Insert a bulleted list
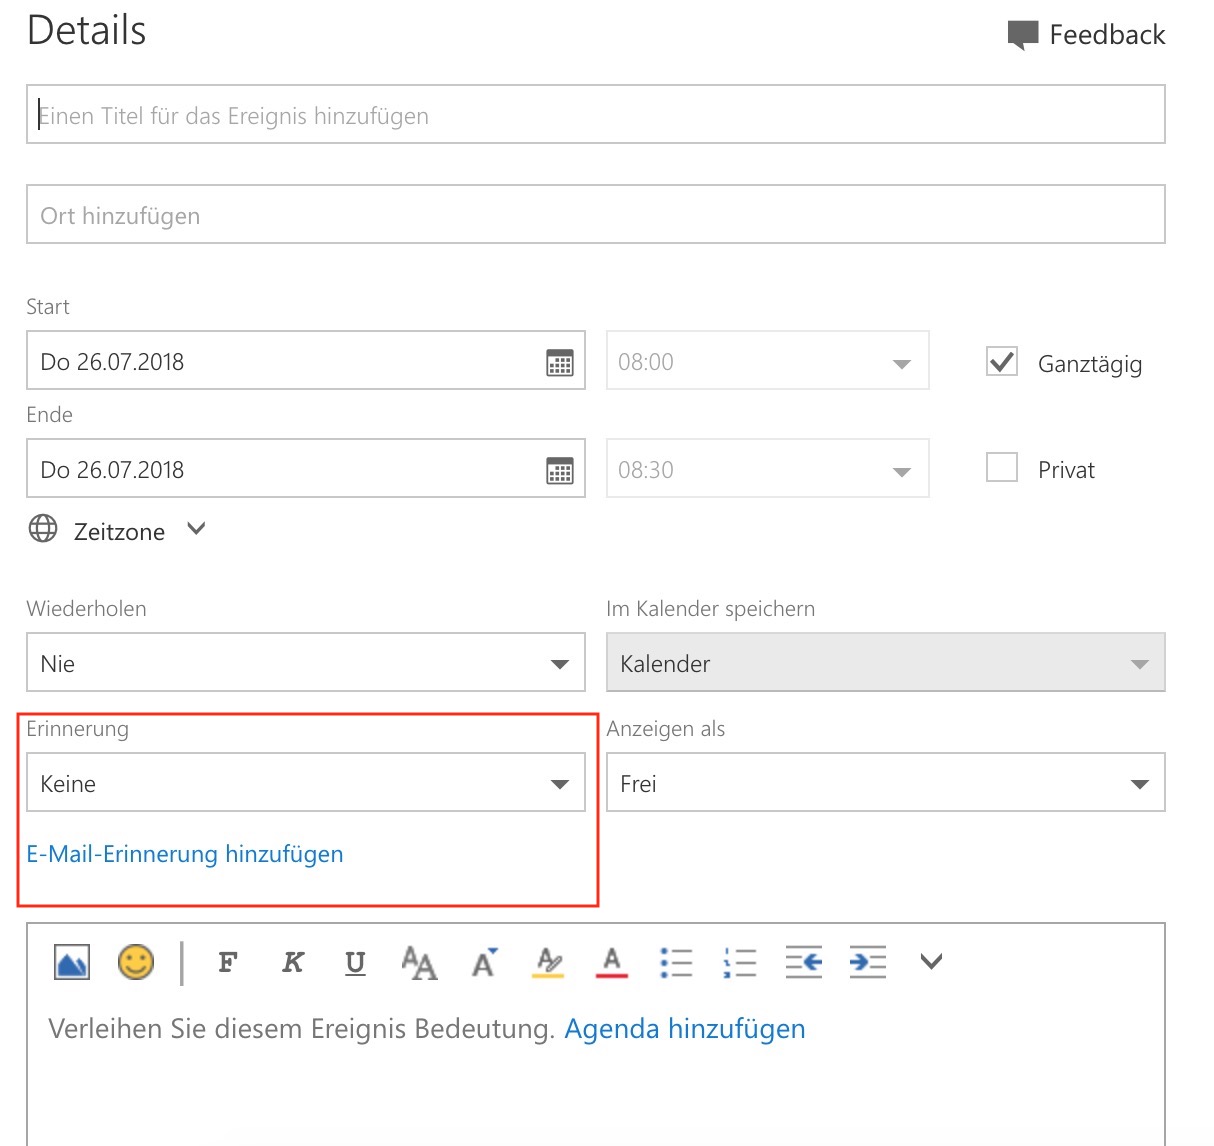This screenshot has width=1214, height=1146. (676, 962)
